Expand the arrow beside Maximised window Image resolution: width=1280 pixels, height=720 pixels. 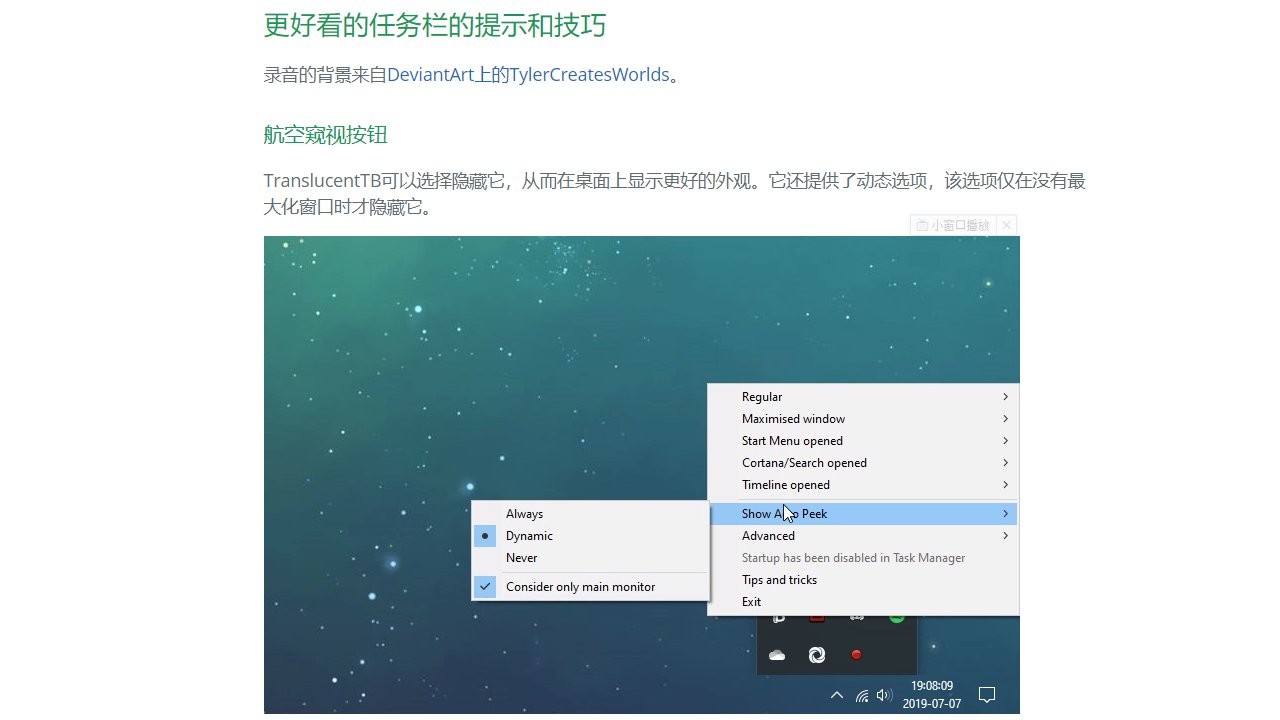(1005, 419)
